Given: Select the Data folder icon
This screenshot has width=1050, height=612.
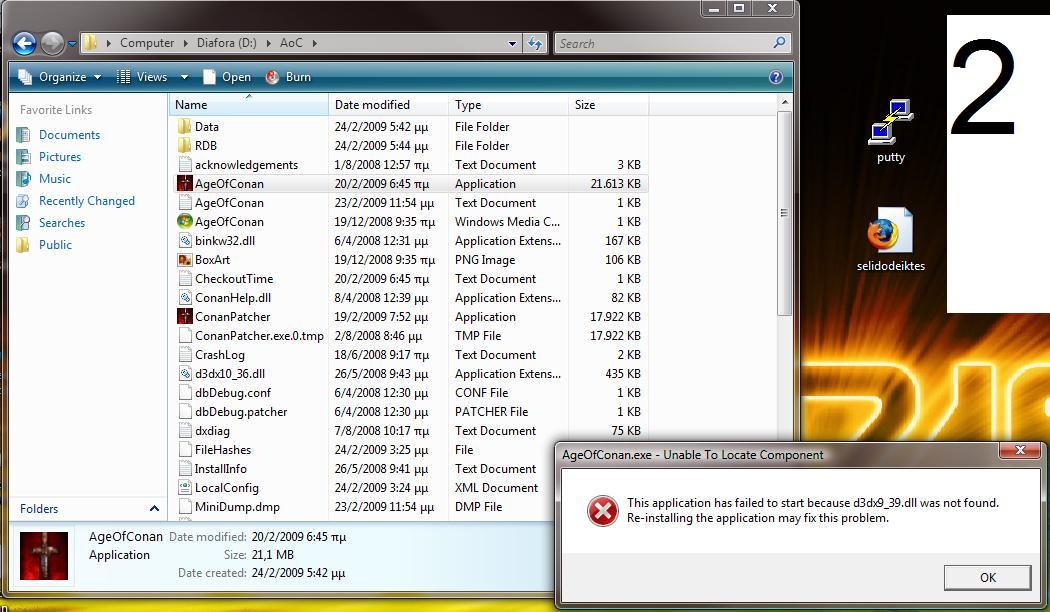Looking at the screenshot, I should pos(185,127).
